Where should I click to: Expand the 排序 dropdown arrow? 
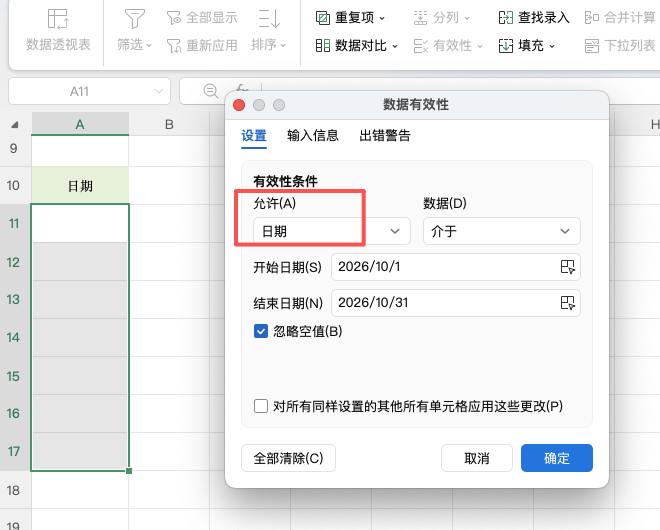point(283,45)
